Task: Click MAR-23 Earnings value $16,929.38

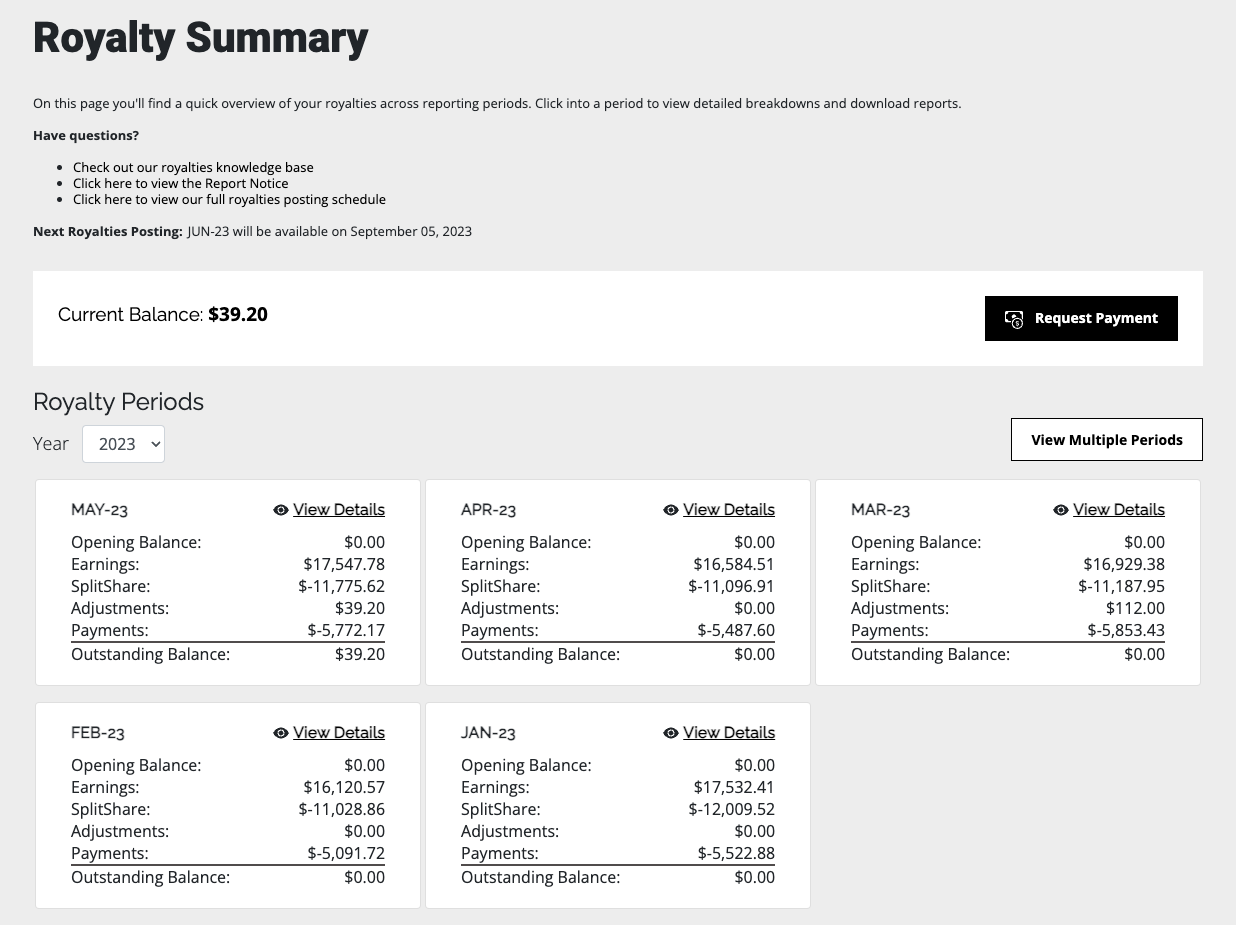Action: 1124,565
